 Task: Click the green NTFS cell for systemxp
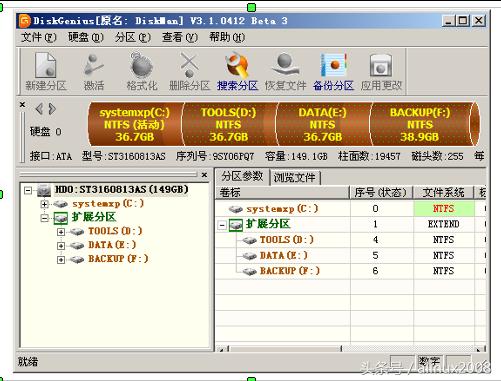(444, 209)
